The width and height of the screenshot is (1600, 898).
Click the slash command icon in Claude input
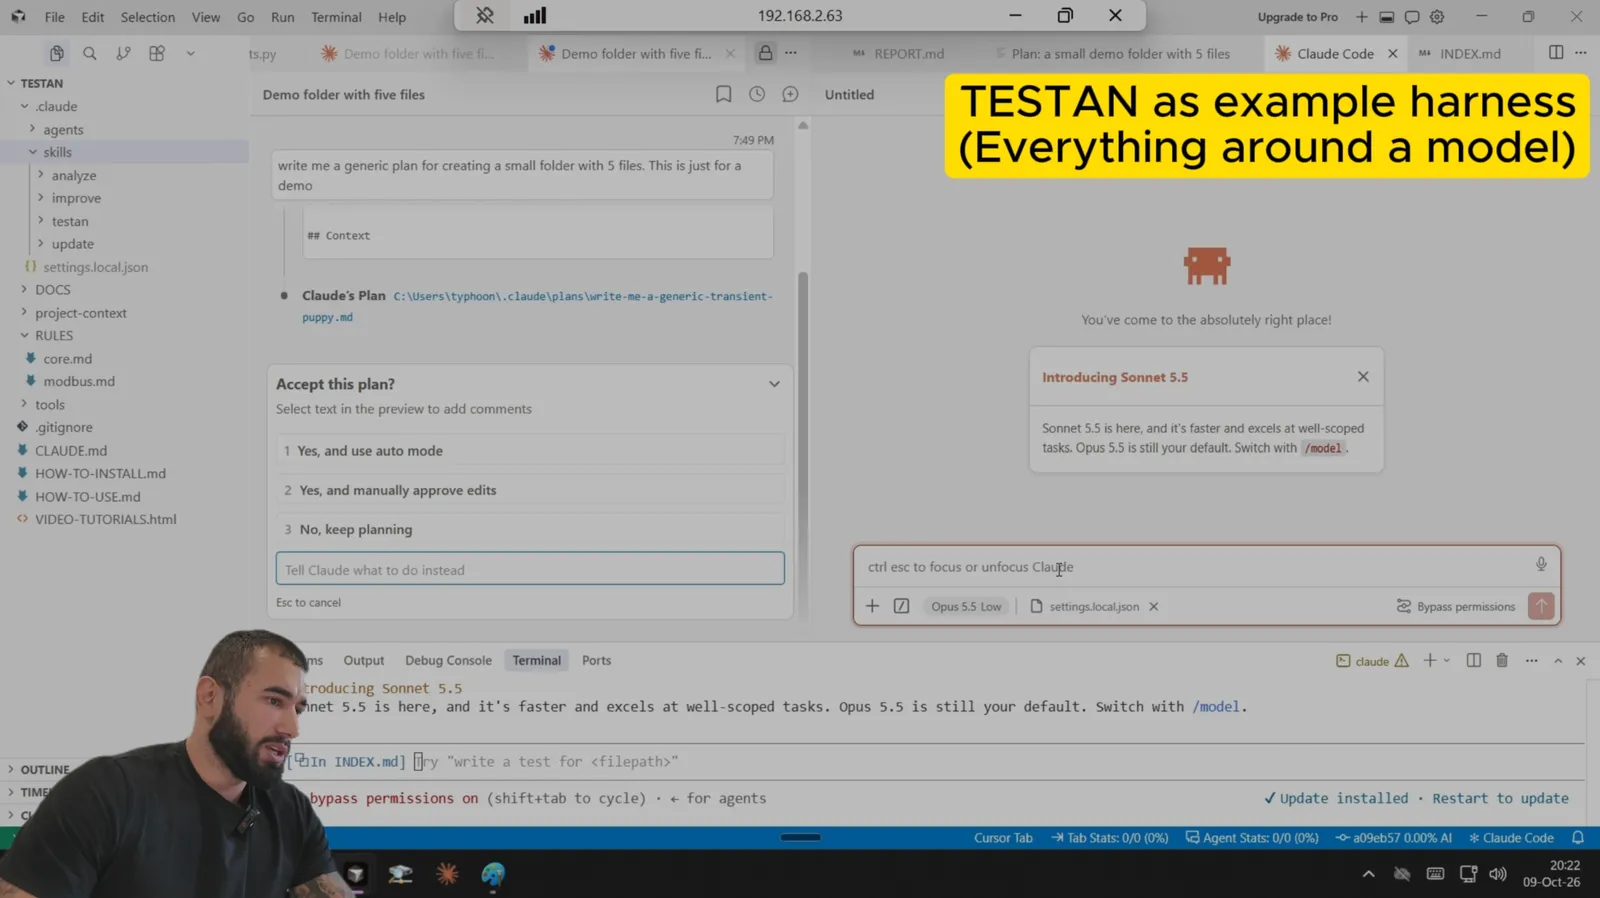click(901, 606)
